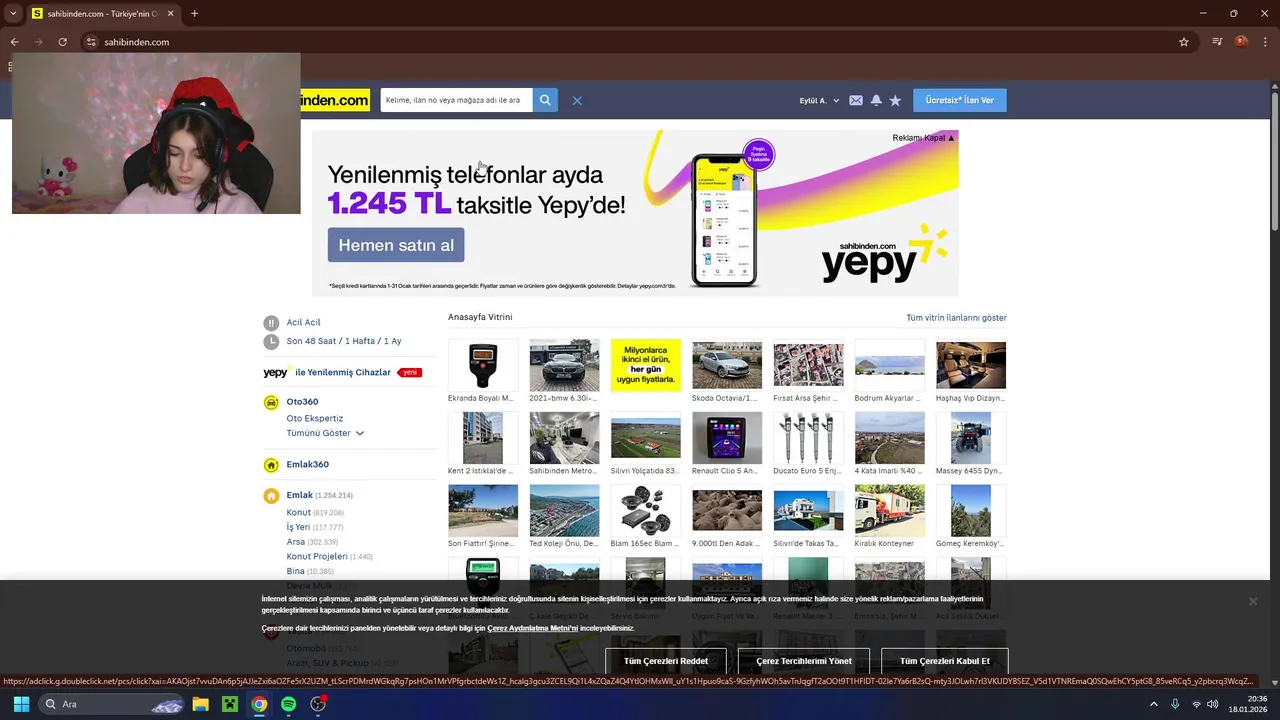
Task: Click the orange Emlak category icon
Action: (271, 496)
